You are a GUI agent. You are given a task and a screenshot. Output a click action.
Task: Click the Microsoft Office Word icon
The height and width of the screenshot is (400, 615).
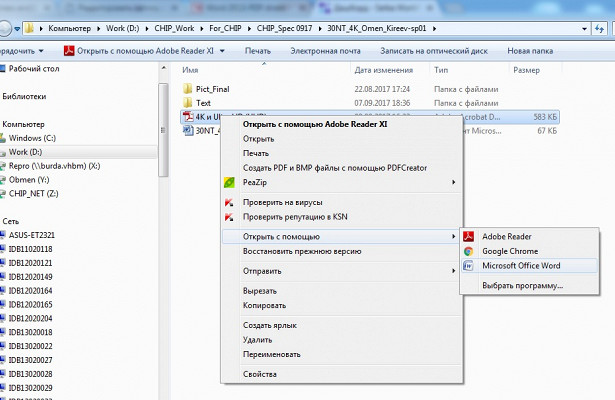469,266
